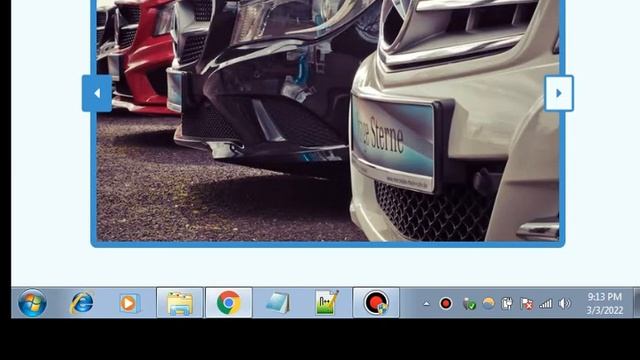640x360 pixels.
Task: Open the Windows Start menu
Action: coord(32,303)
